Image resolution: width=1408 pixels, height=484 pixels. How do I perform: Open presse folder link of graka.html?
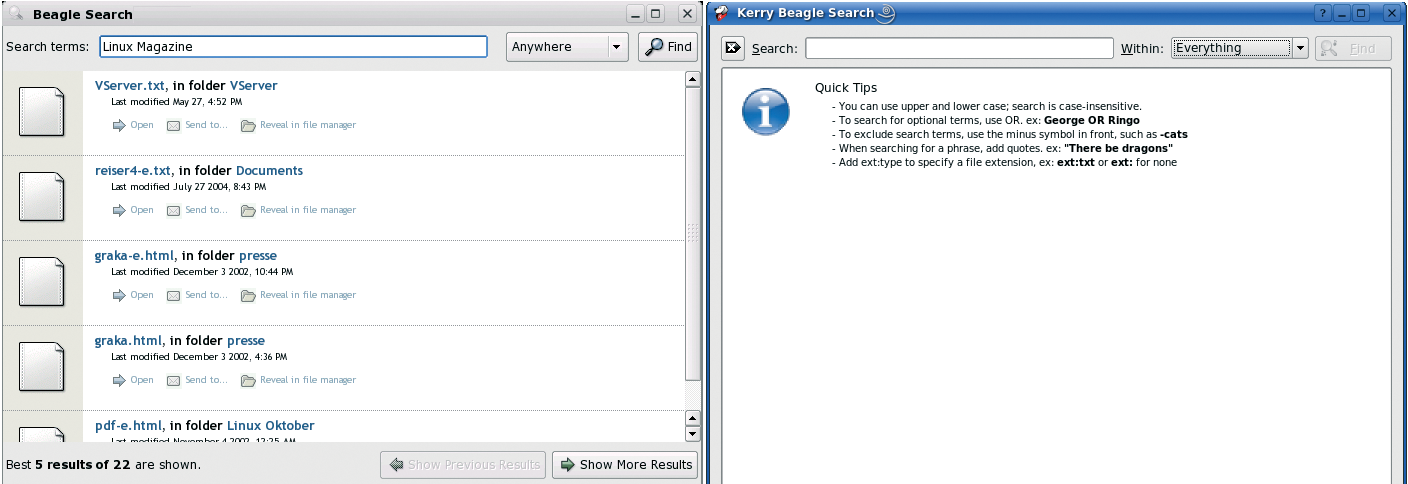coord(246,341)
